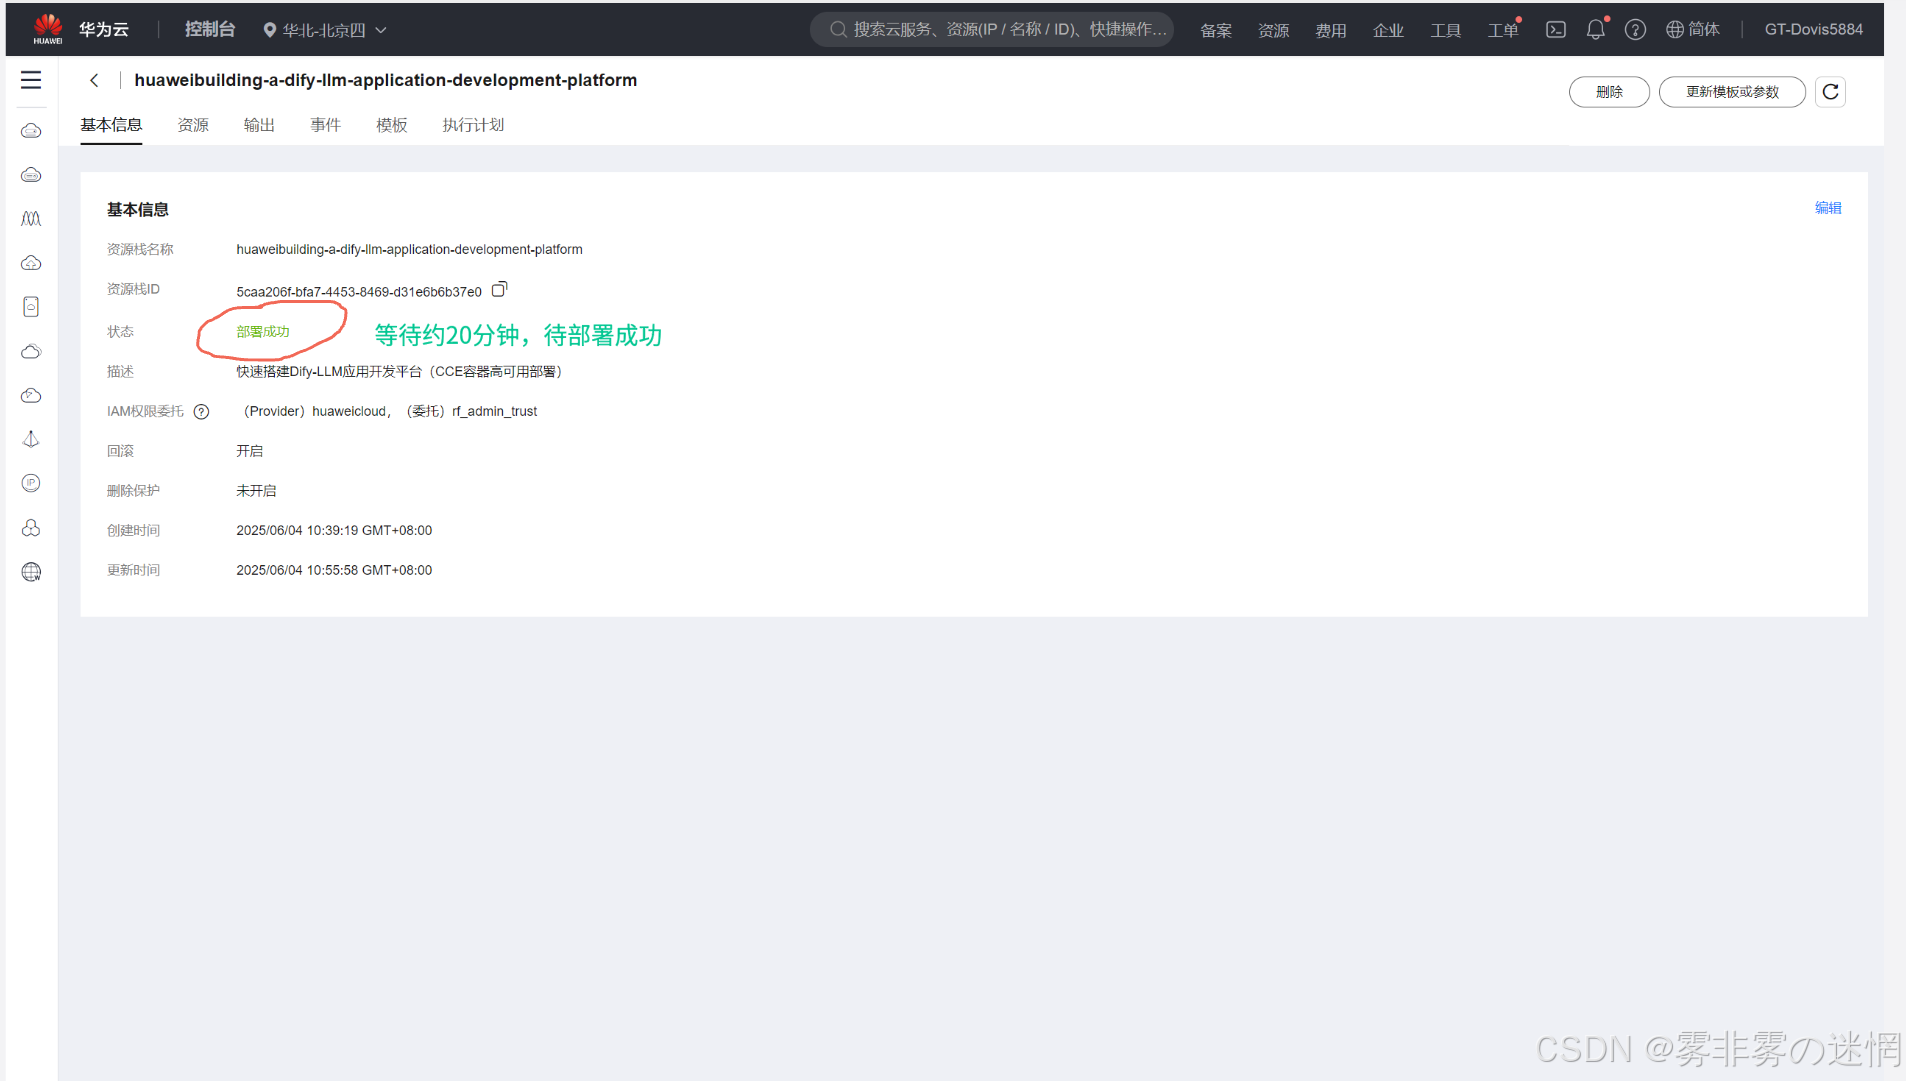The image size is (1906, 1081).
Task: Open the help question mark in header
Action: [1635, 30]
